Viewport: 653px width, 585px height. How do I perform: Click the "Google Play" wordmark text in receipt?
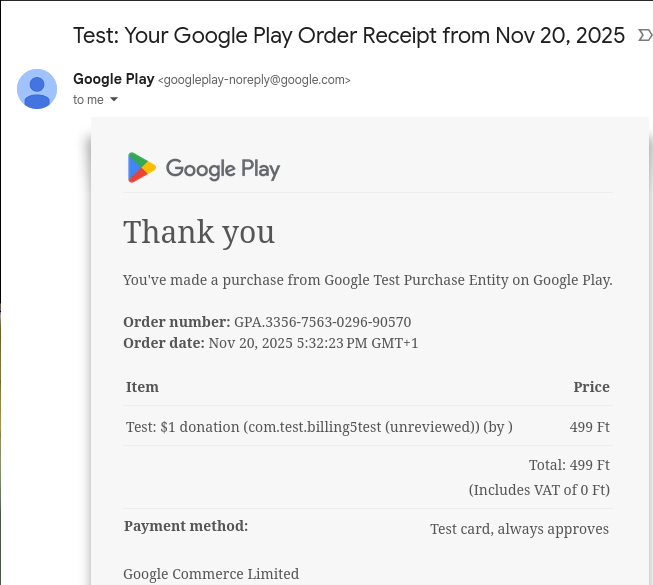pyautogui.click(x=222, y=168)
